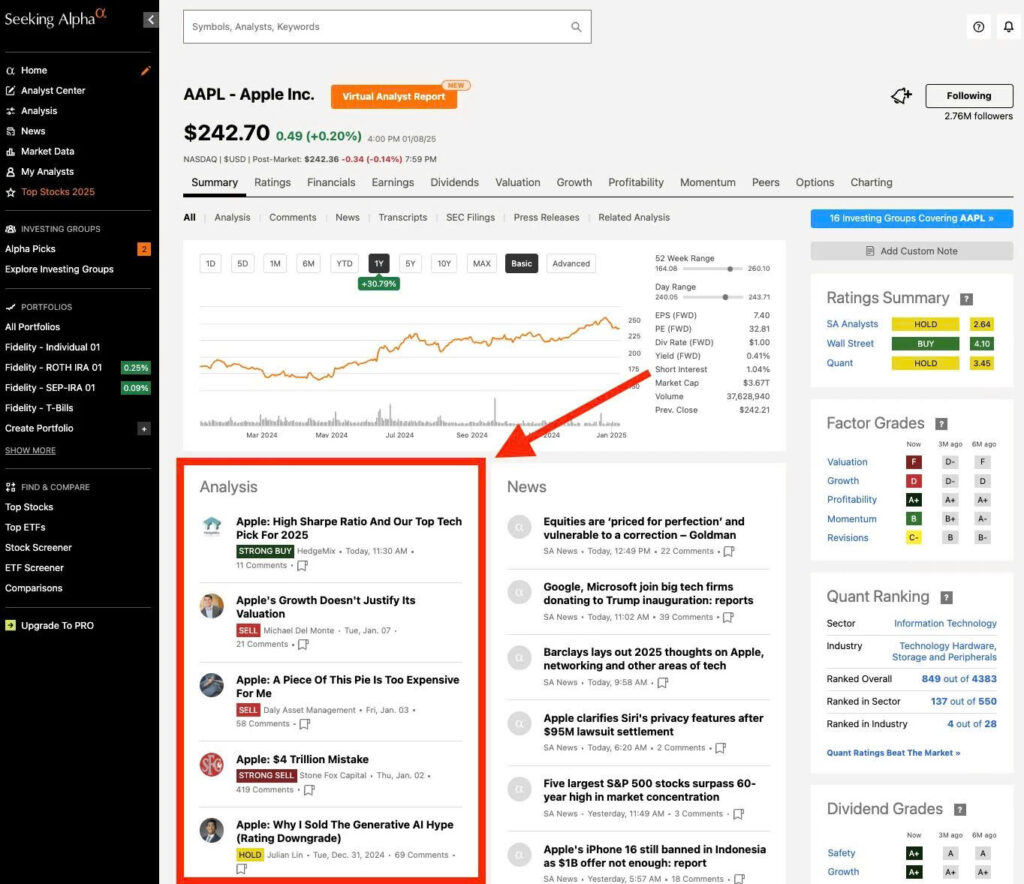Click the AAPL price line chart

411,349
